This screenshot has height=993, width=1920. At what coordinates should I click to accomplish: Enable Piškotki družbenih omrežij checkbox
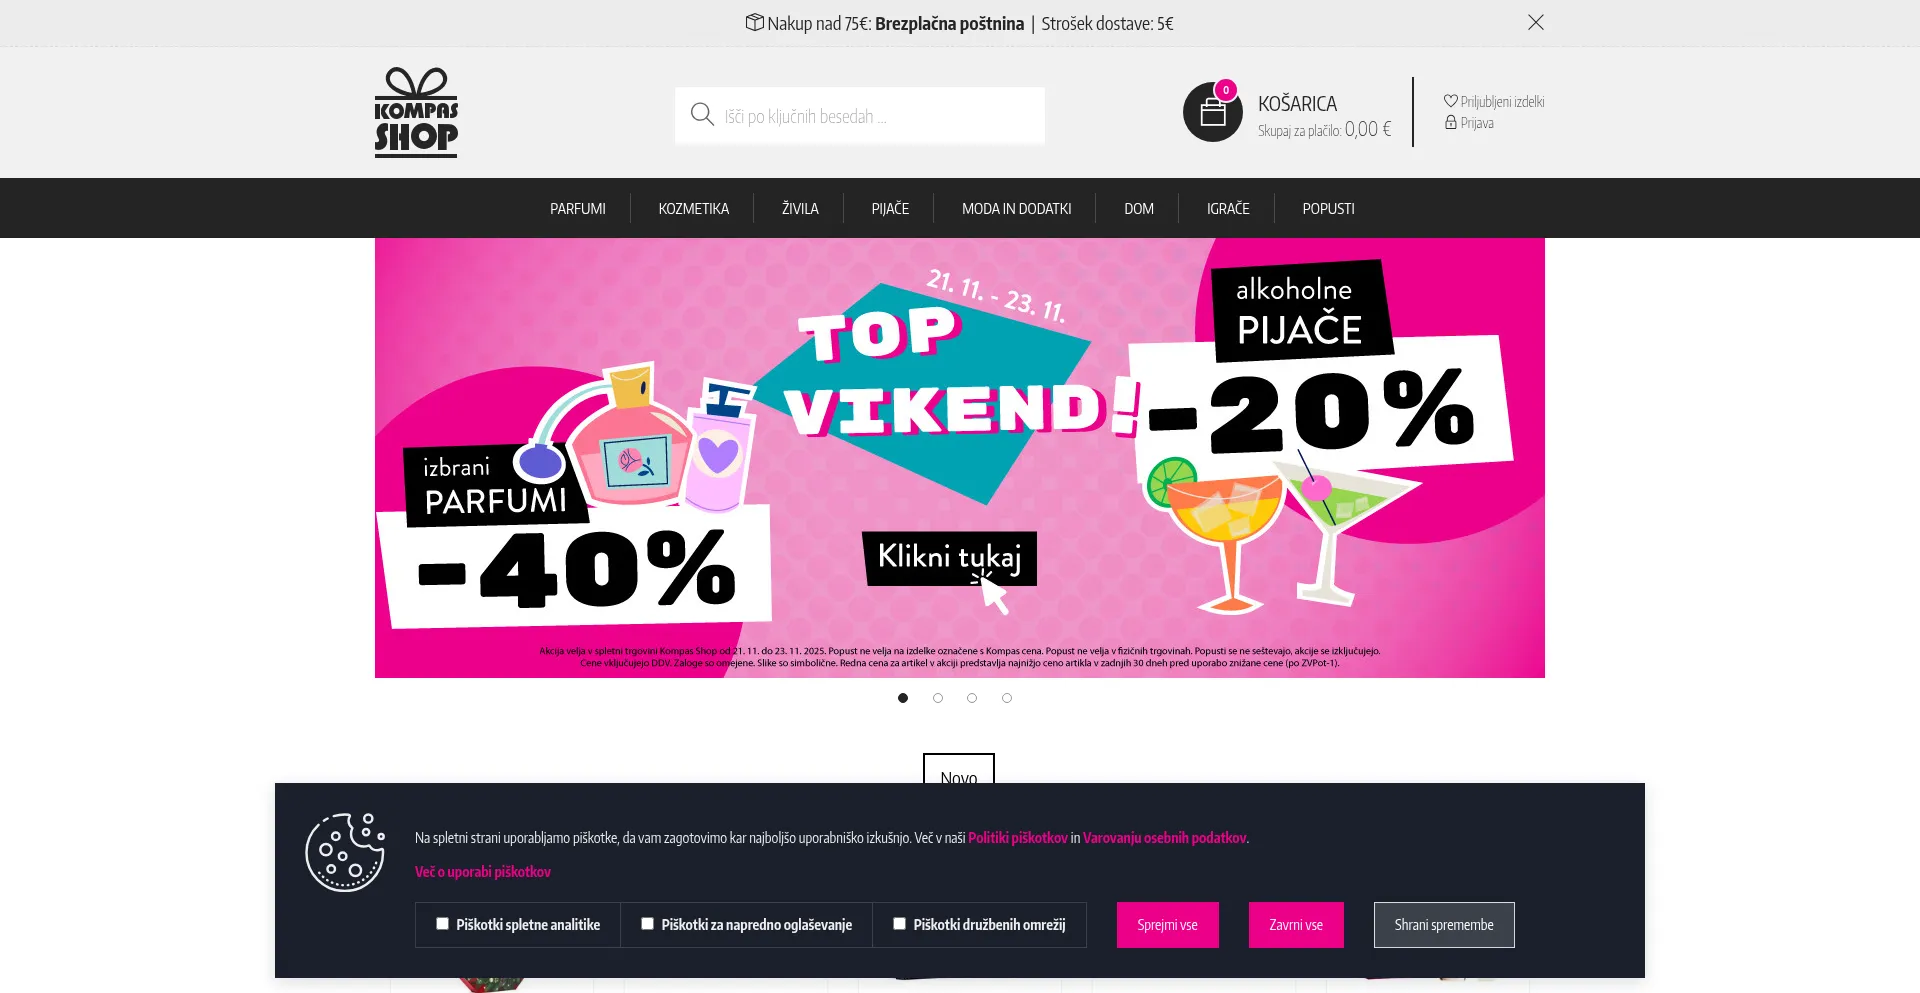coord(899,924)
